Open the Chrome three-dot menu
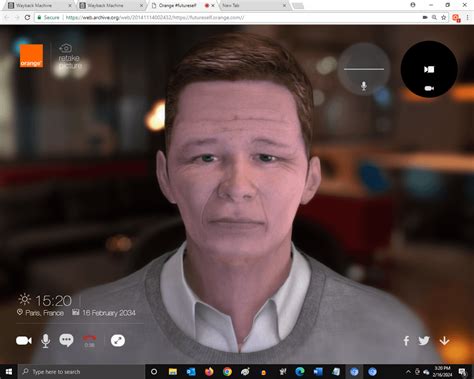This screenshot has width=474, height=379. tap(467, 17)
